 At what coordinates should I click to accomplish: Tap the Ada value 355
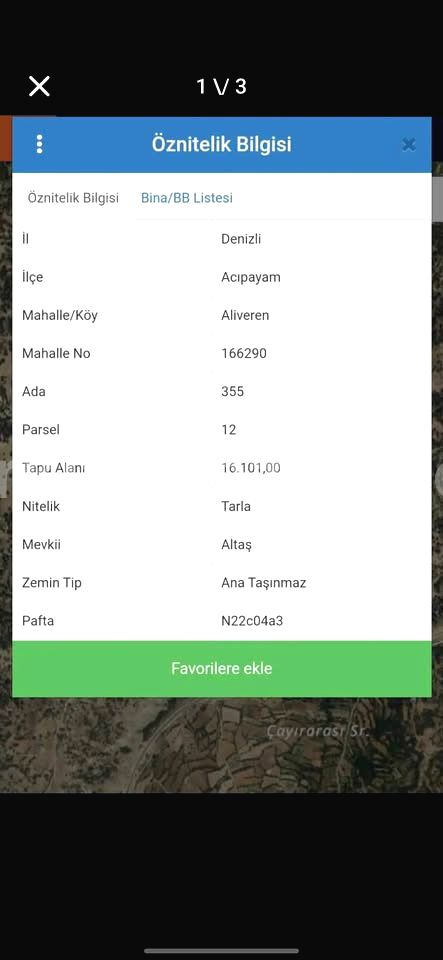(233, 391)
